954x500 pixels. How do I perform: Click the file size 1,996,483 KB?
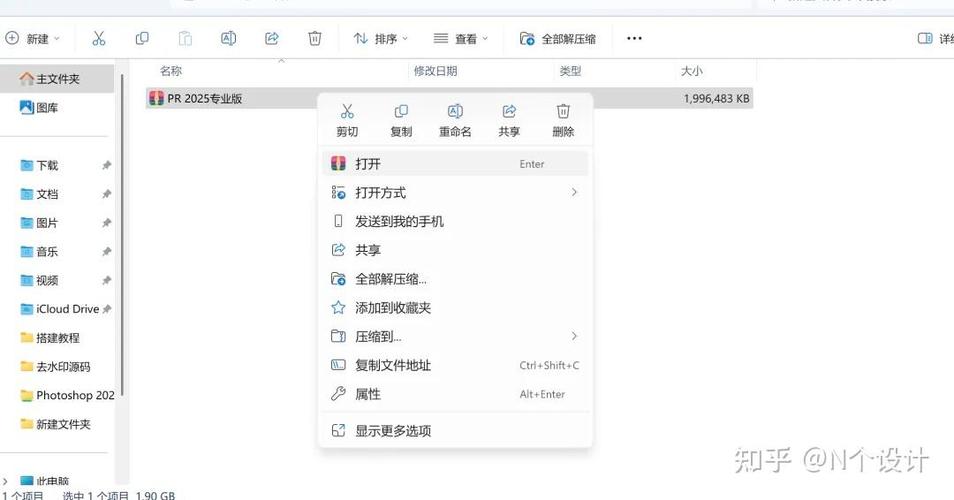[x=716, y=99]
